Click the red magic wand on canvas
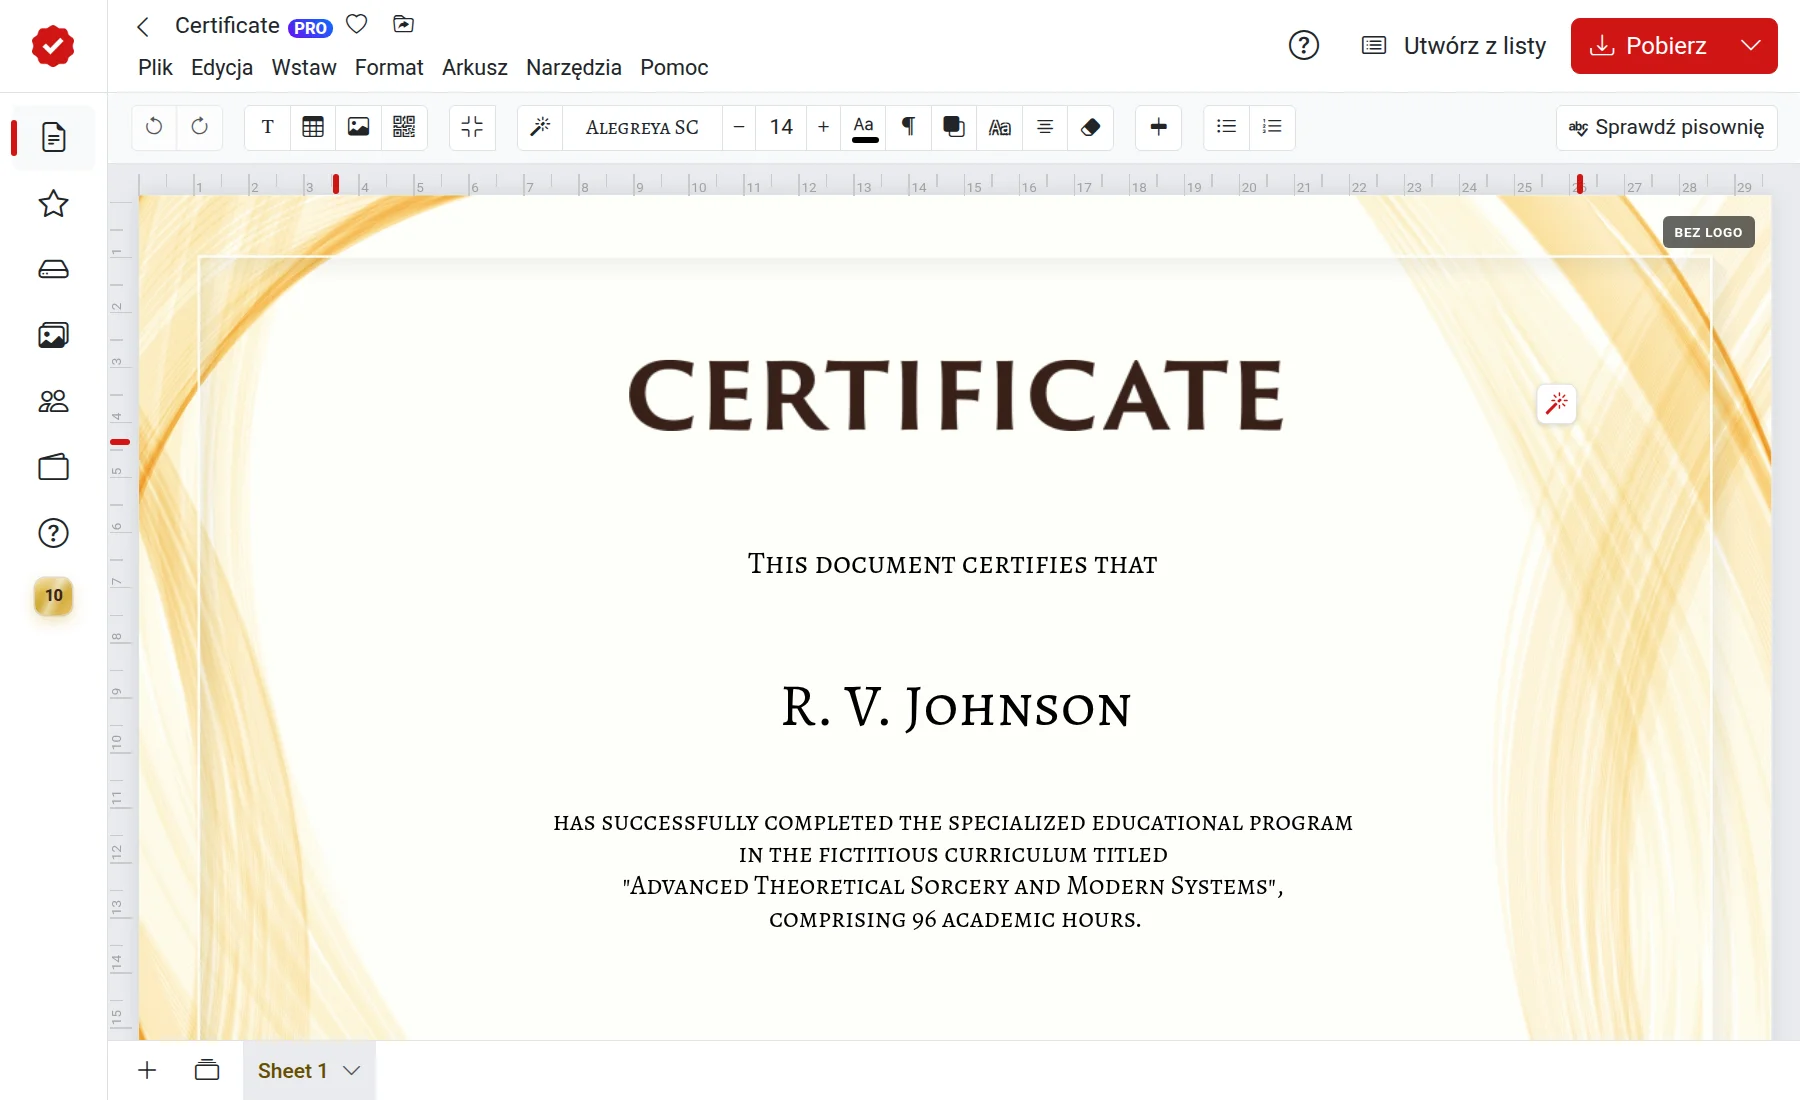Screen dimensions: 1800x1100 (x=1556, y=404)
